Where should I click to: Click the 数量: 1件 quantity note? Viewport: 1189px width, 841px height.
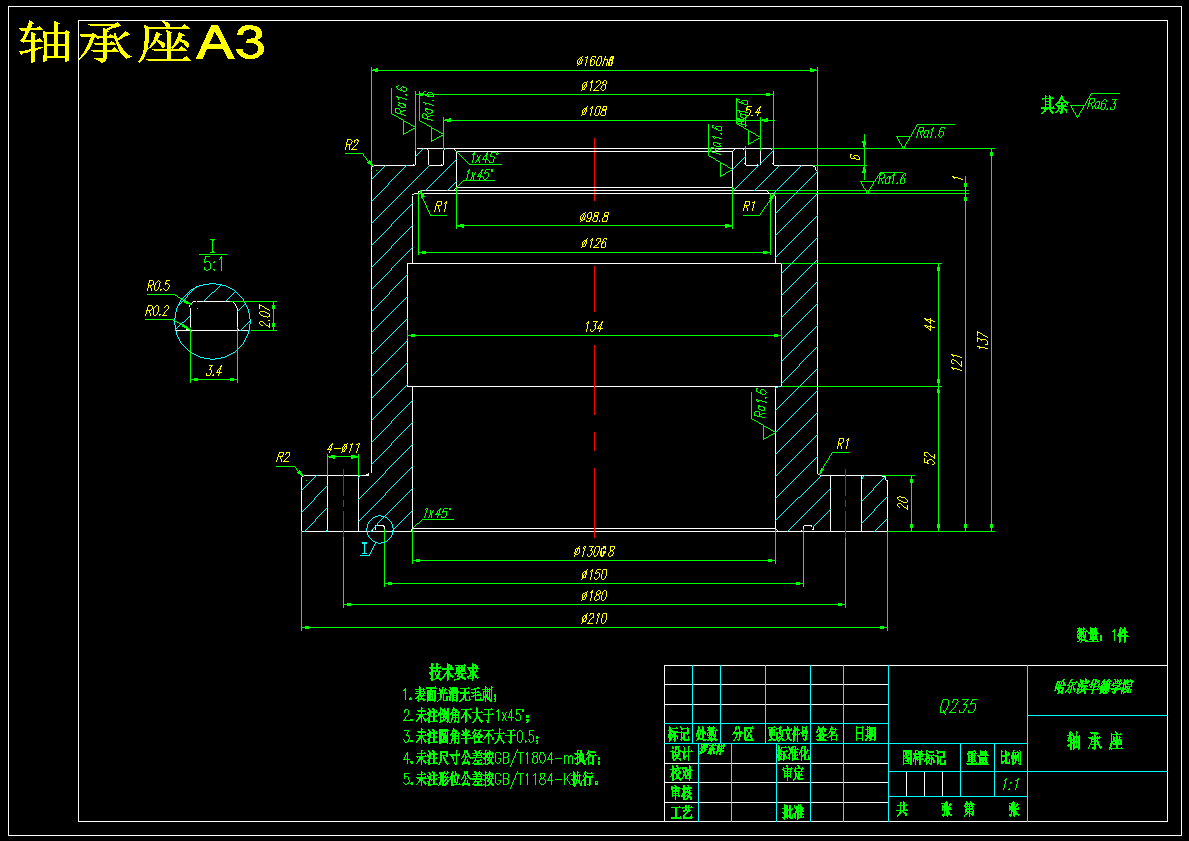(x=1103, y=635)
